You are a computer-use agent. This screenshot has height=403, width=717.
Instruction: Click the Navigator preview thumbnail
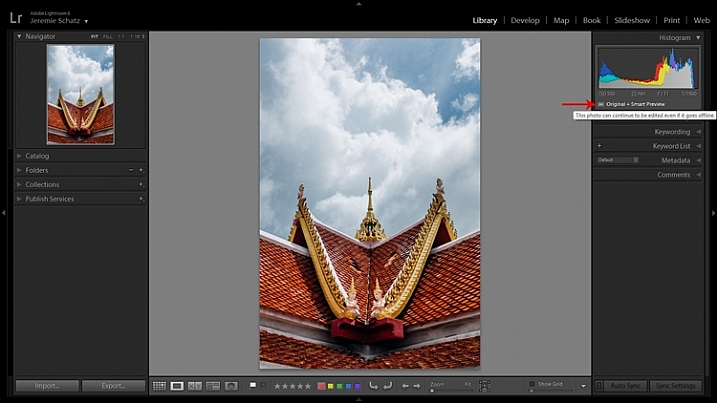[80, 94]
